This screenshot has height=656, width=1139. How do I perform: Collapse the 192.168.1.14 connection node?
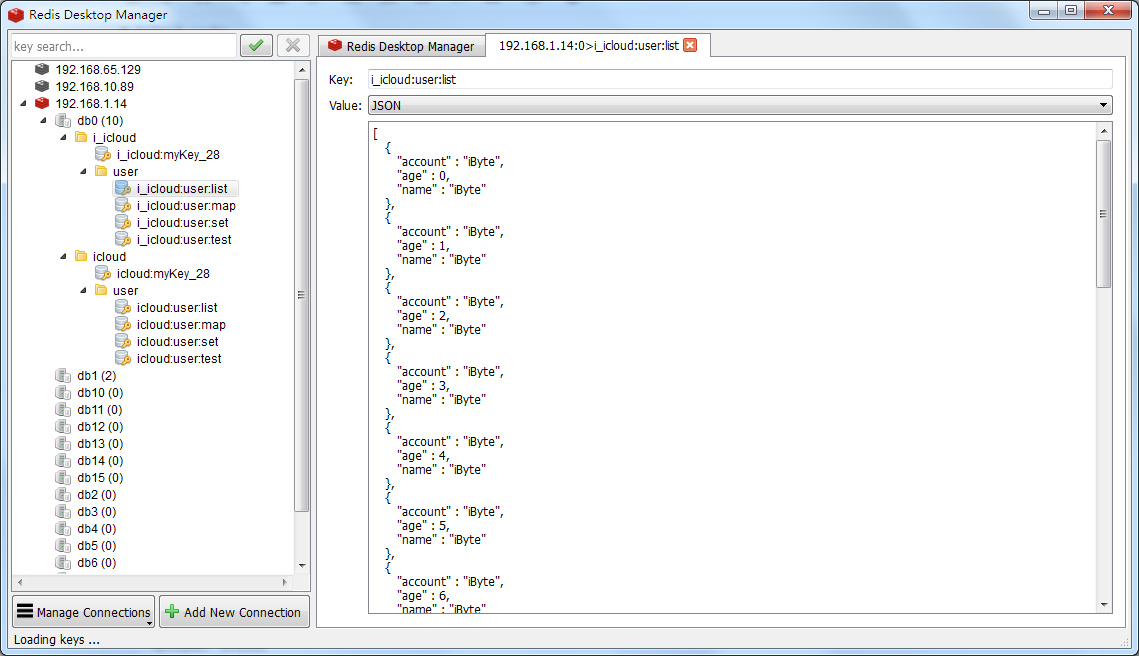(x=23, y=103)
